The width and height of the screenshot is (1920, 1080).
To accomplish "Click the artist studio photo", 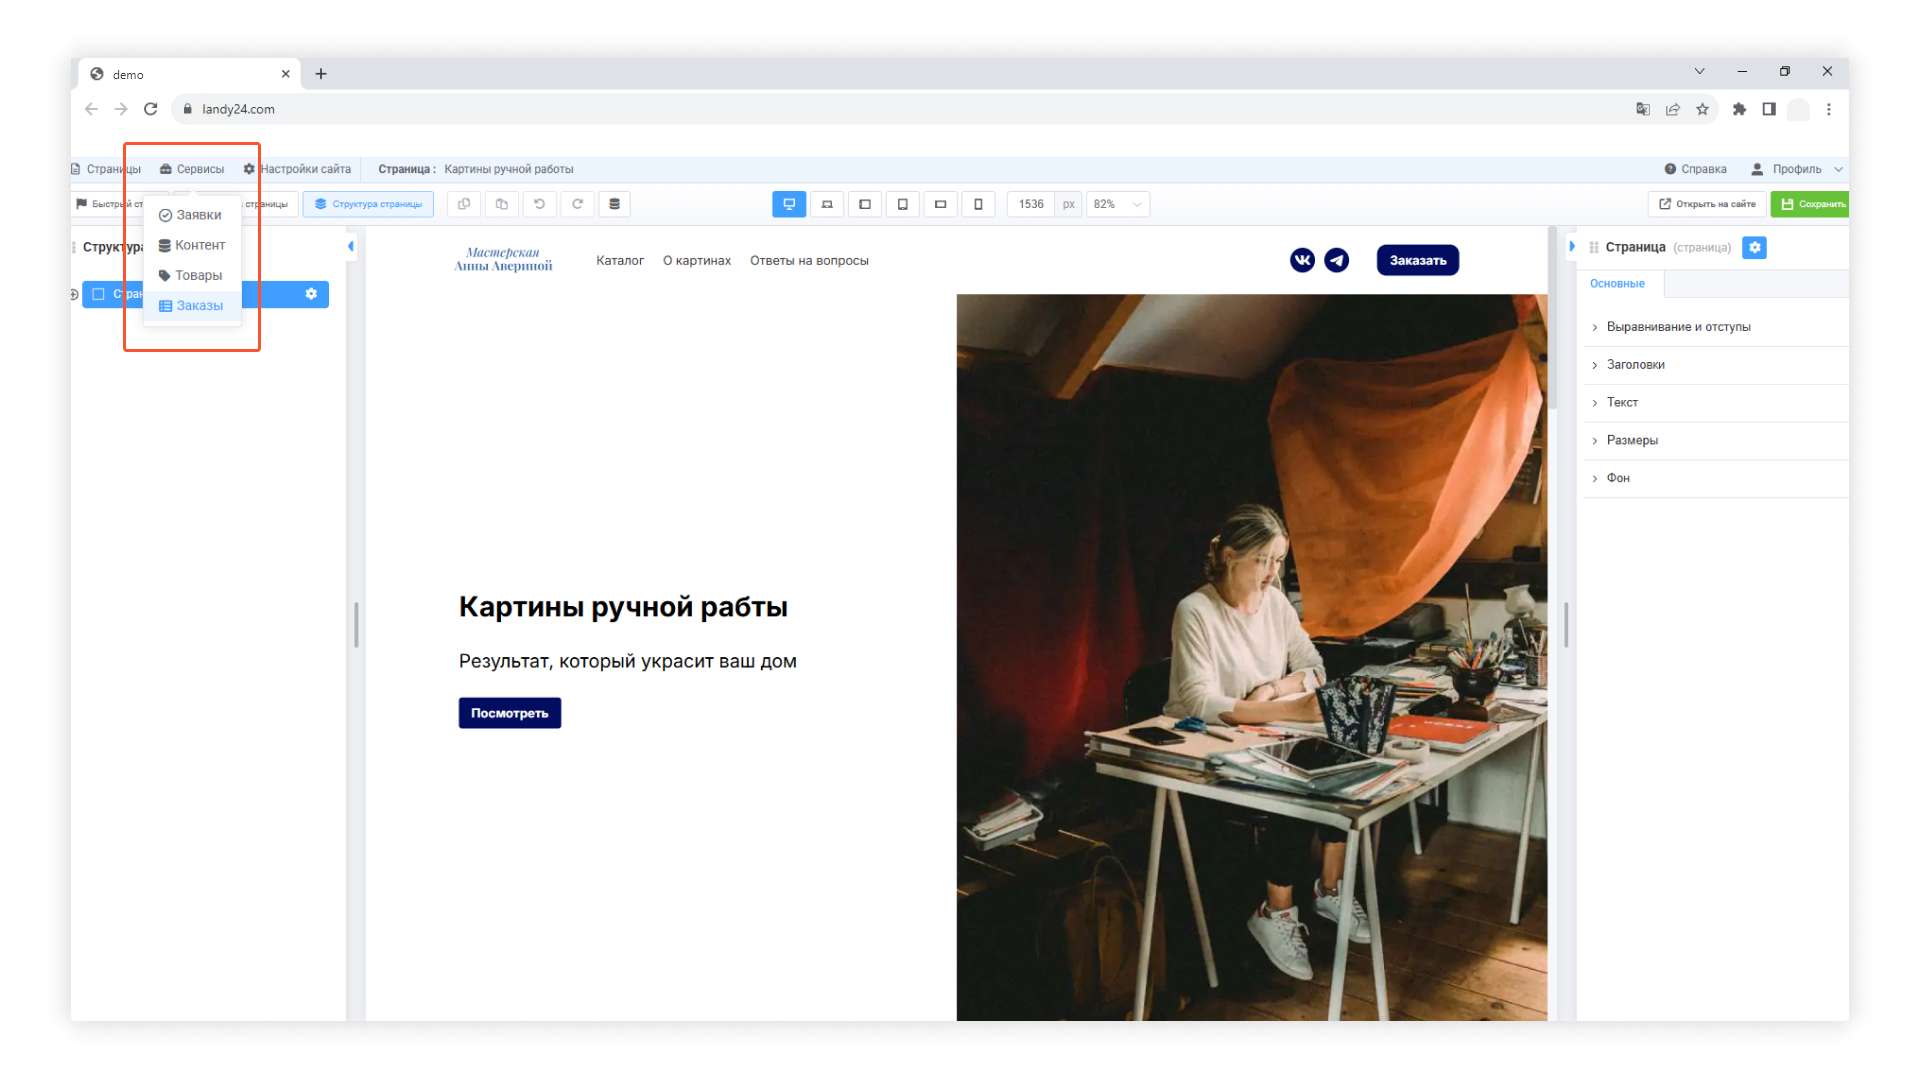I will pos(1252,657).
